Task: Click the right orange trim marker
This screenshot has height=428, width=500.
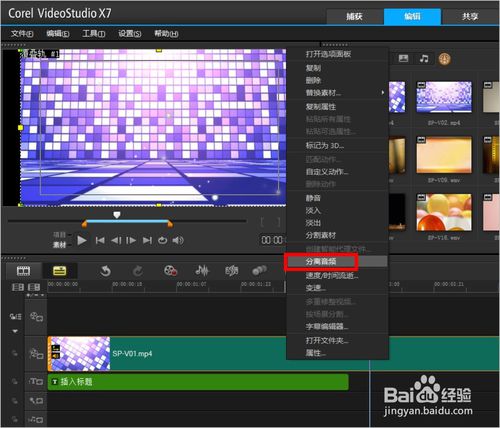Action: pos(170,224)
